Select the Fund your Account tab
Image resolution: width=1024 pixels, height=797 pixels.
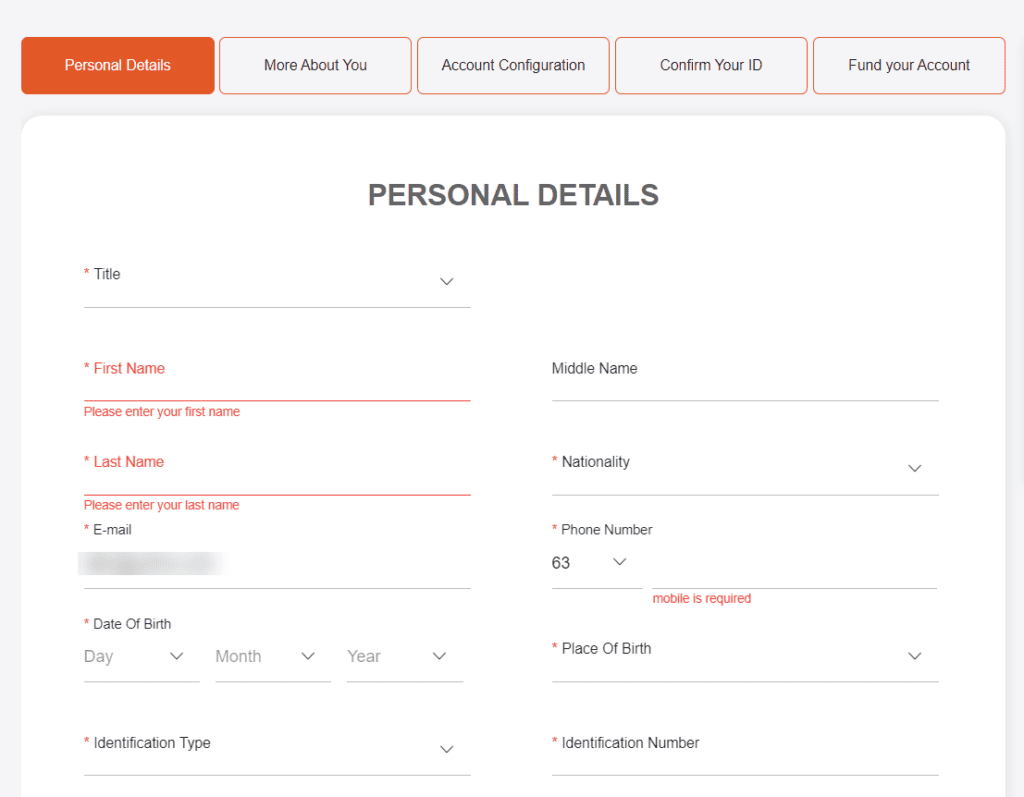[x=909, y=66]
